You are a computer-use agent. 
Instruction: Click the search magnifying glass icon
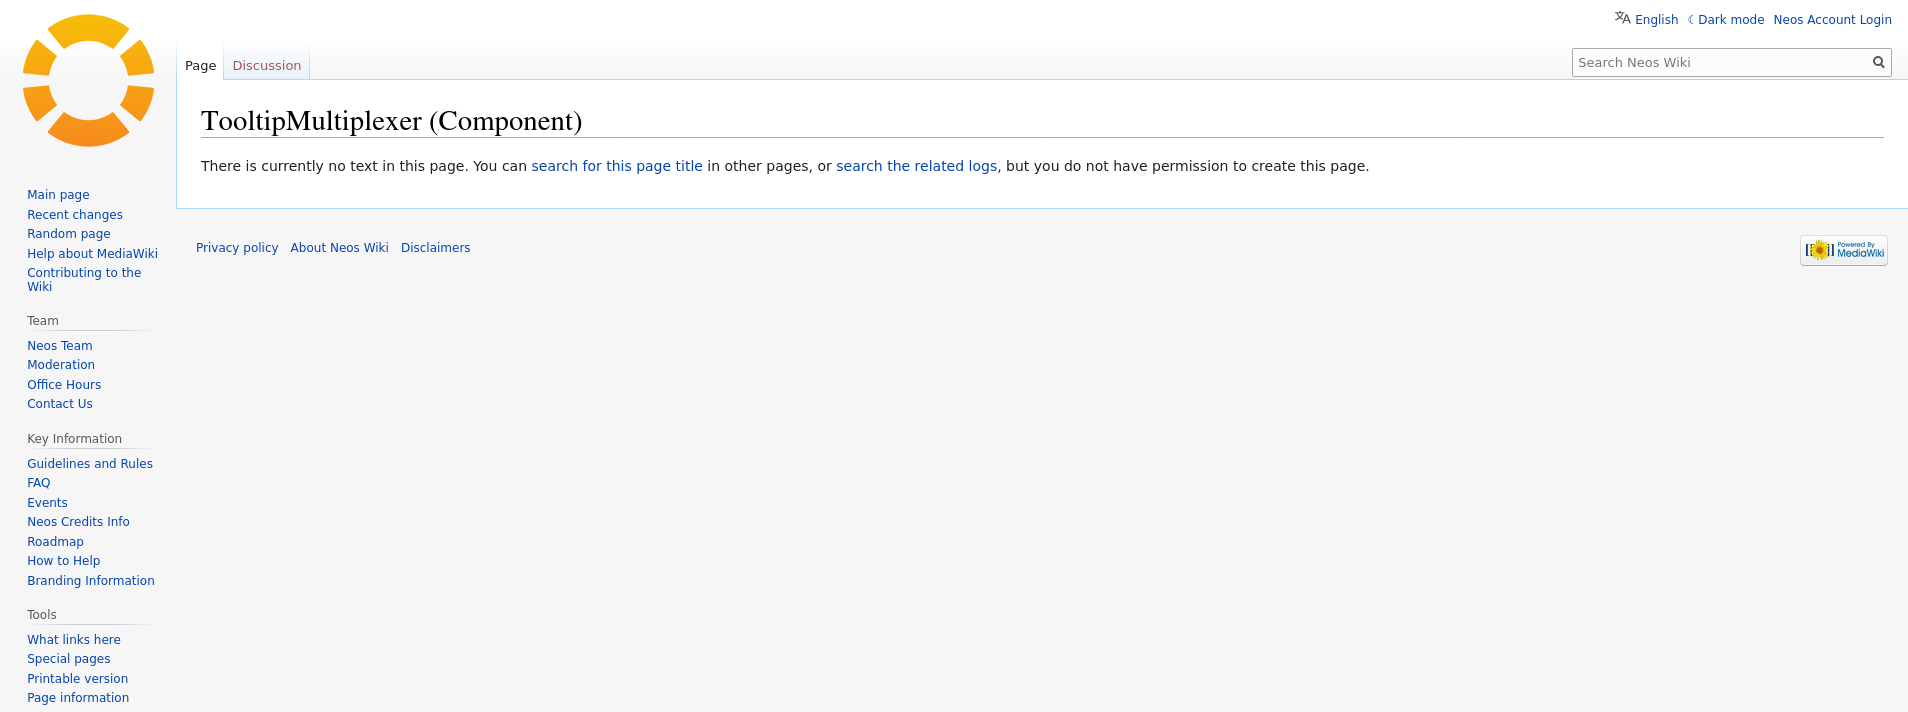click(x=1878, y=62)
